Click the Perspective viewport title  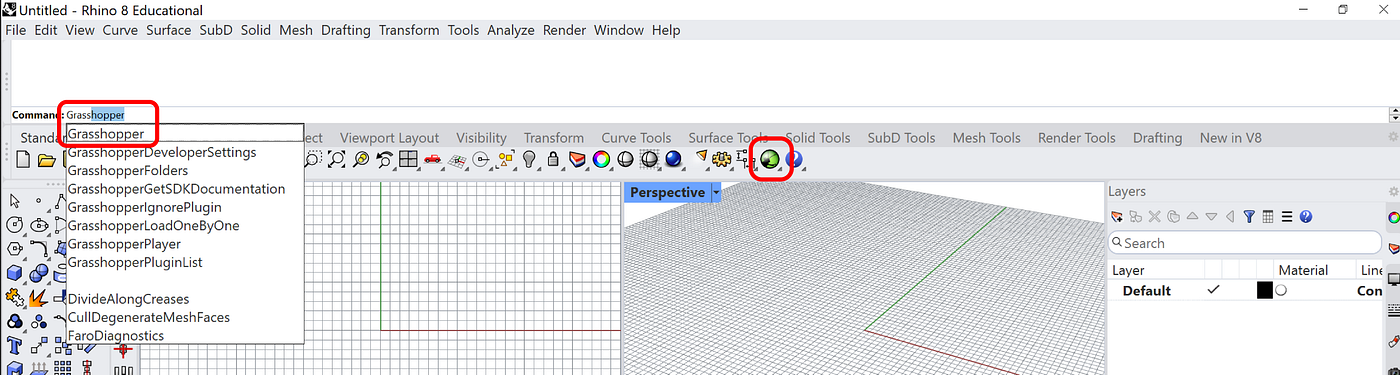667,192
